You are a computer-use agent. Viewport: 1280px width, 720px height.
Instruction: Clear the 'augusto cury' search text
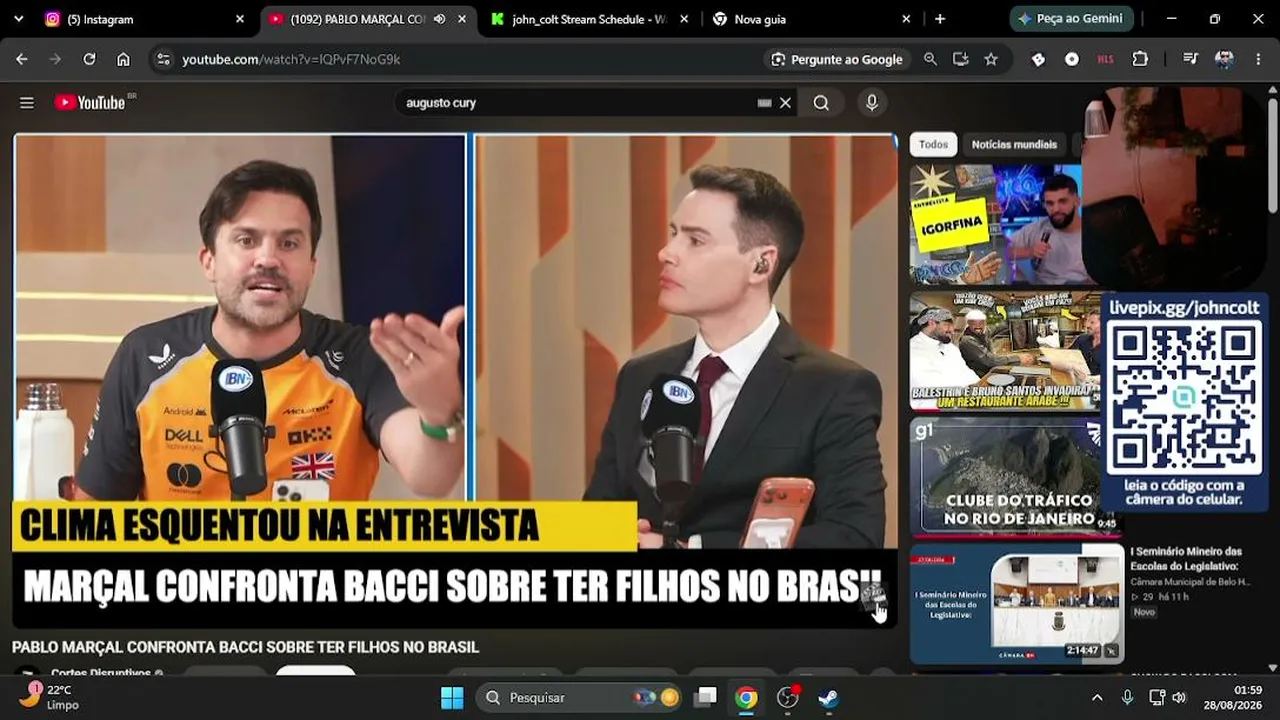point(786,103)
